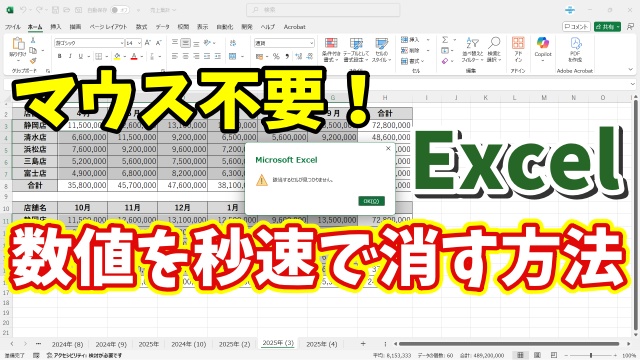Increase the font size with A icon
640x360 pixels.
pos(148,43)
